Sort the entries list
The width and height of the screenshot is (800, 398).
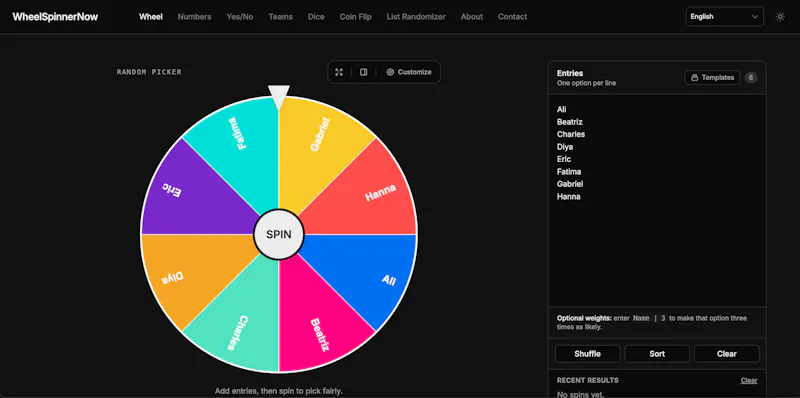point(657,354)
